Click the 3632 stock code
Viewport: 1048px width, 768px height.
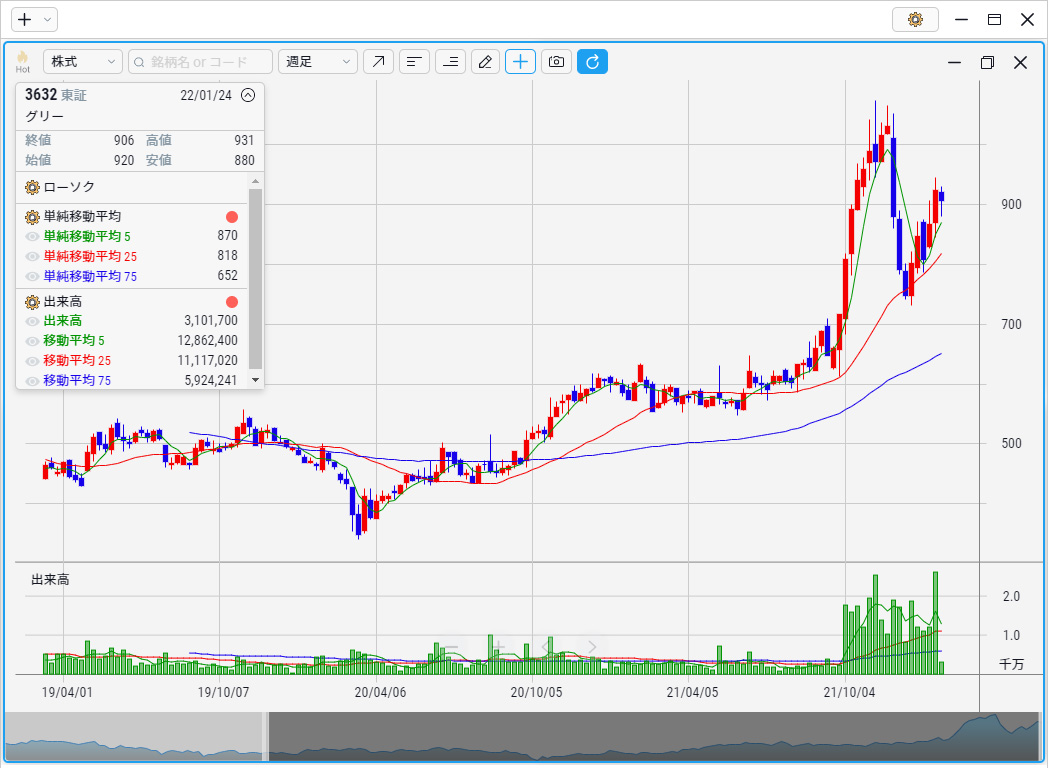[x=41, y=95]
